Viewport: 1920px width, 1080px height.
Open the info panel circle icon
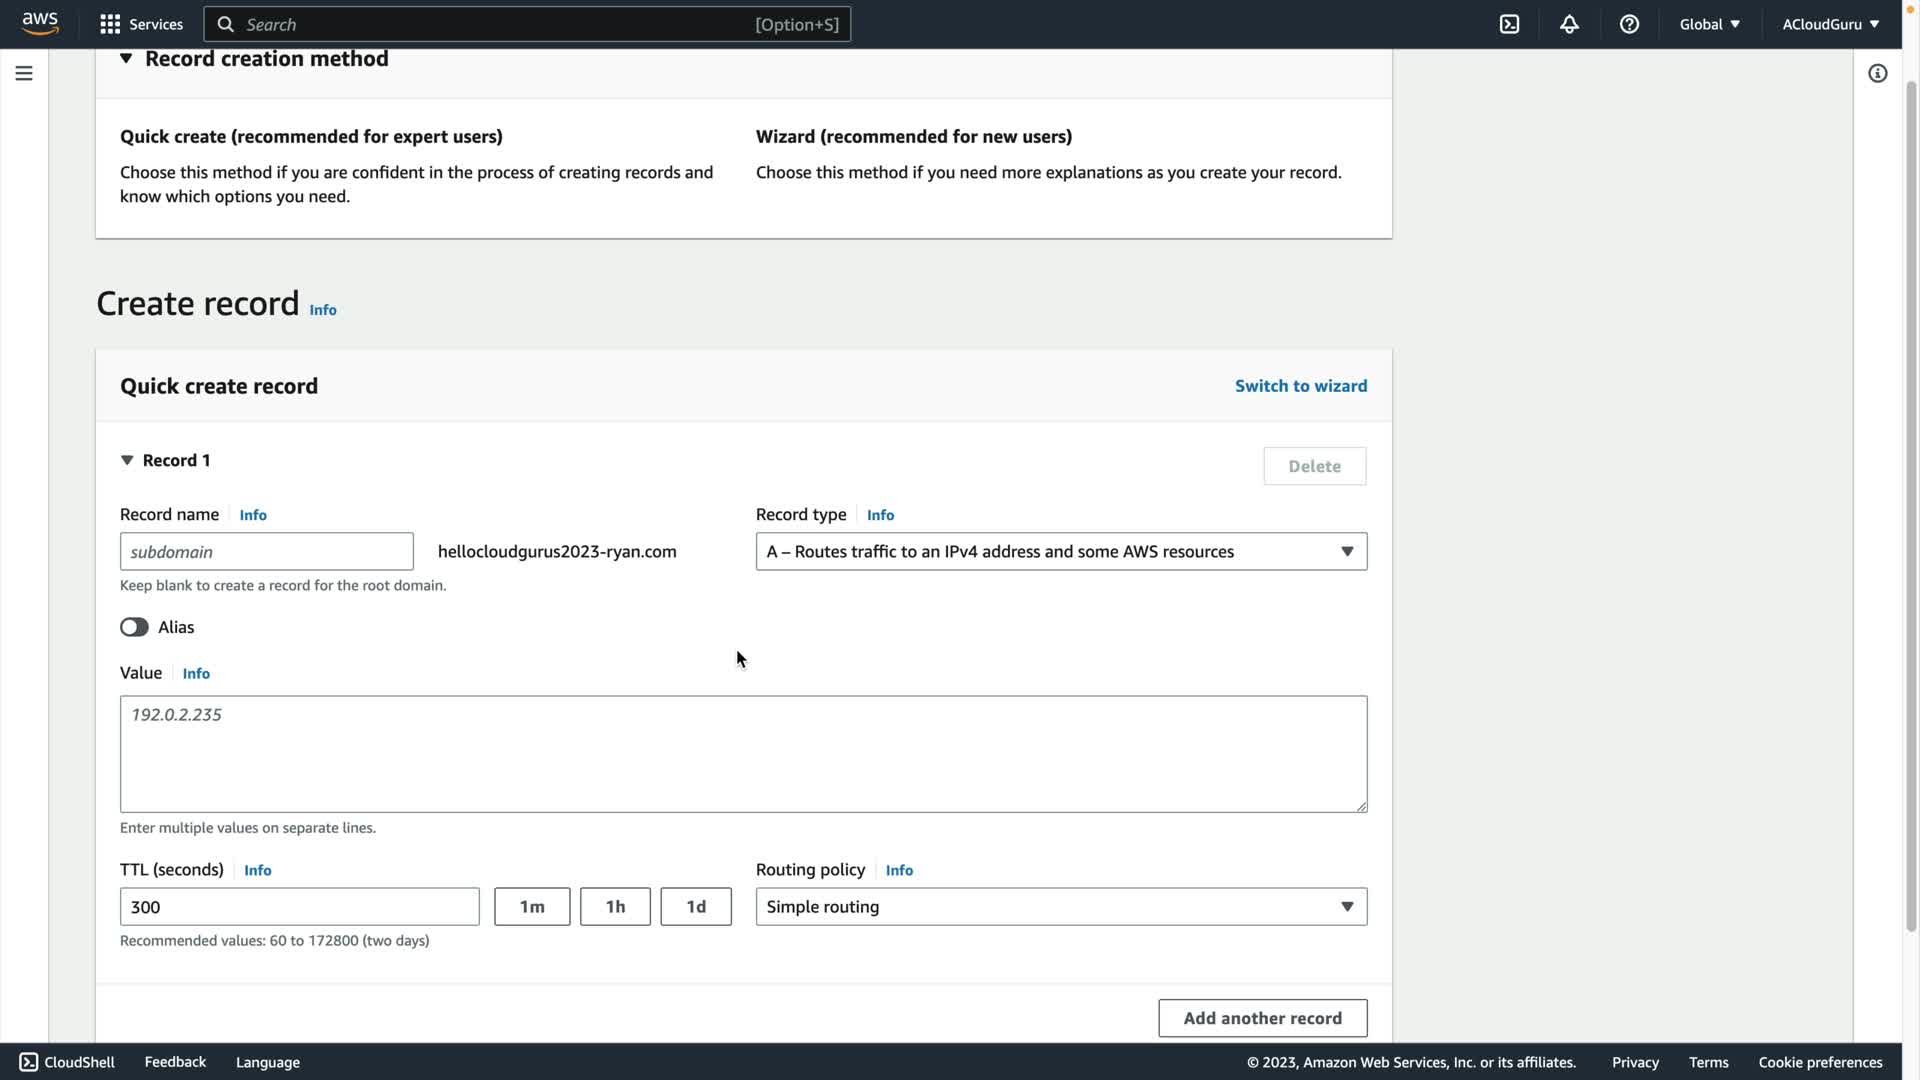click(x=1877, y=73)
